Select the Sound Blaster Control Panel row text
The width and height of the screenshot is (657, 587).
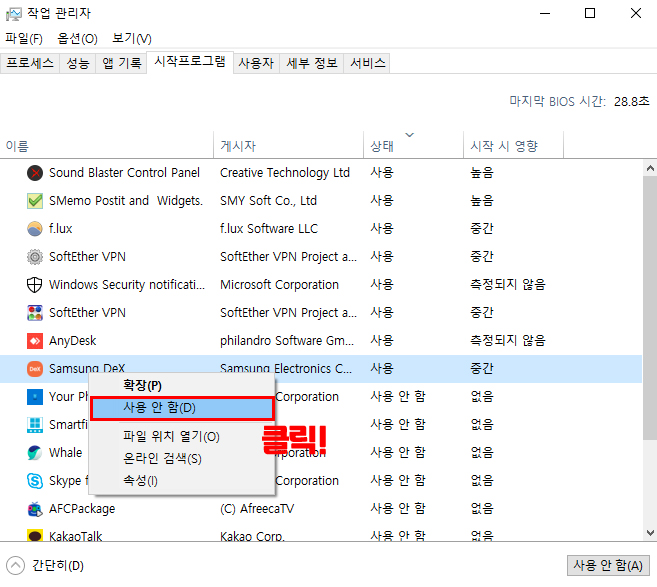click(x=124, y=173)
